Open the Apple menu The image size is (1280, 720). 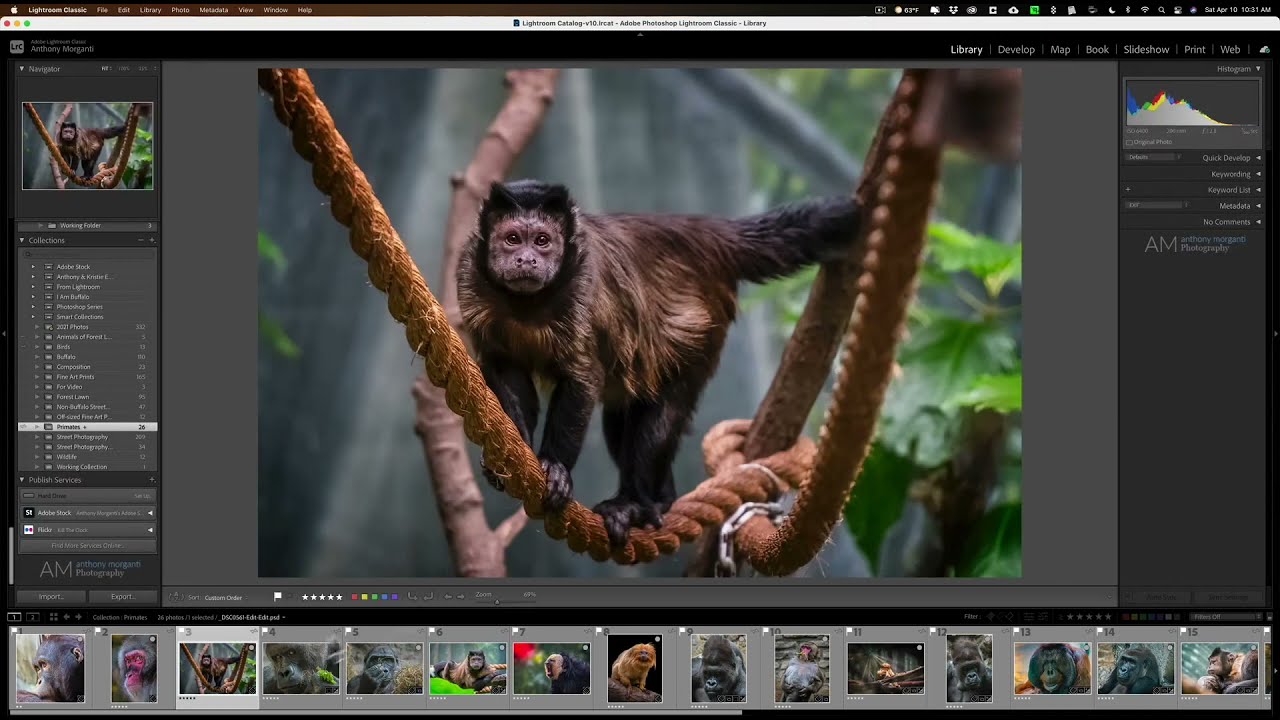click(14, 10)
